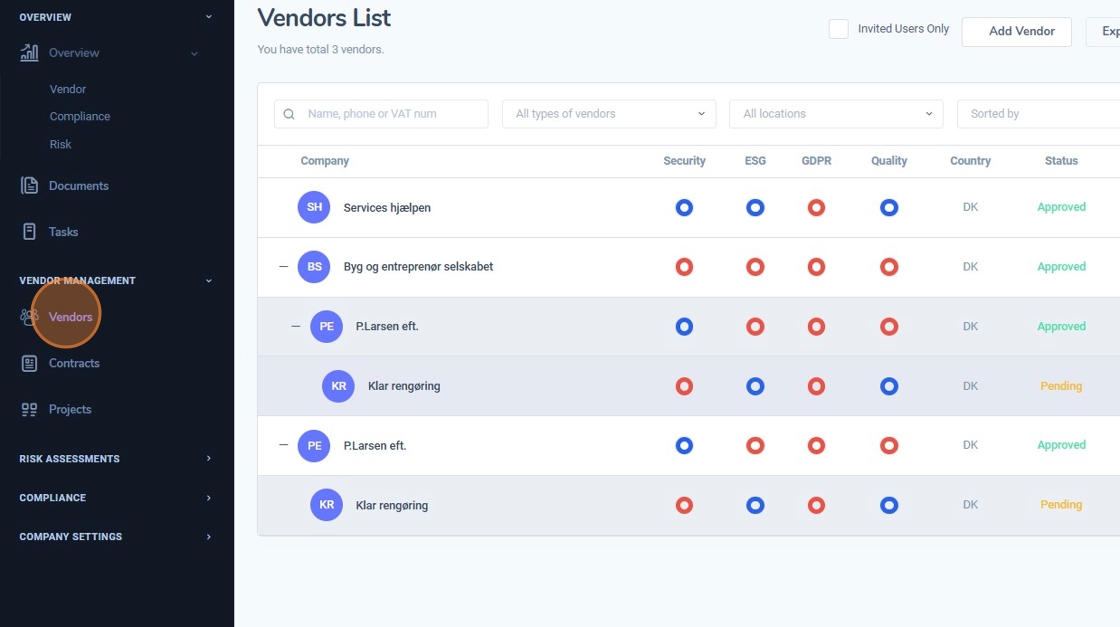Viewport: 1120px width, 627px height.
Task: Click the highlighted Vendors icon
Action: coord(28,315)
